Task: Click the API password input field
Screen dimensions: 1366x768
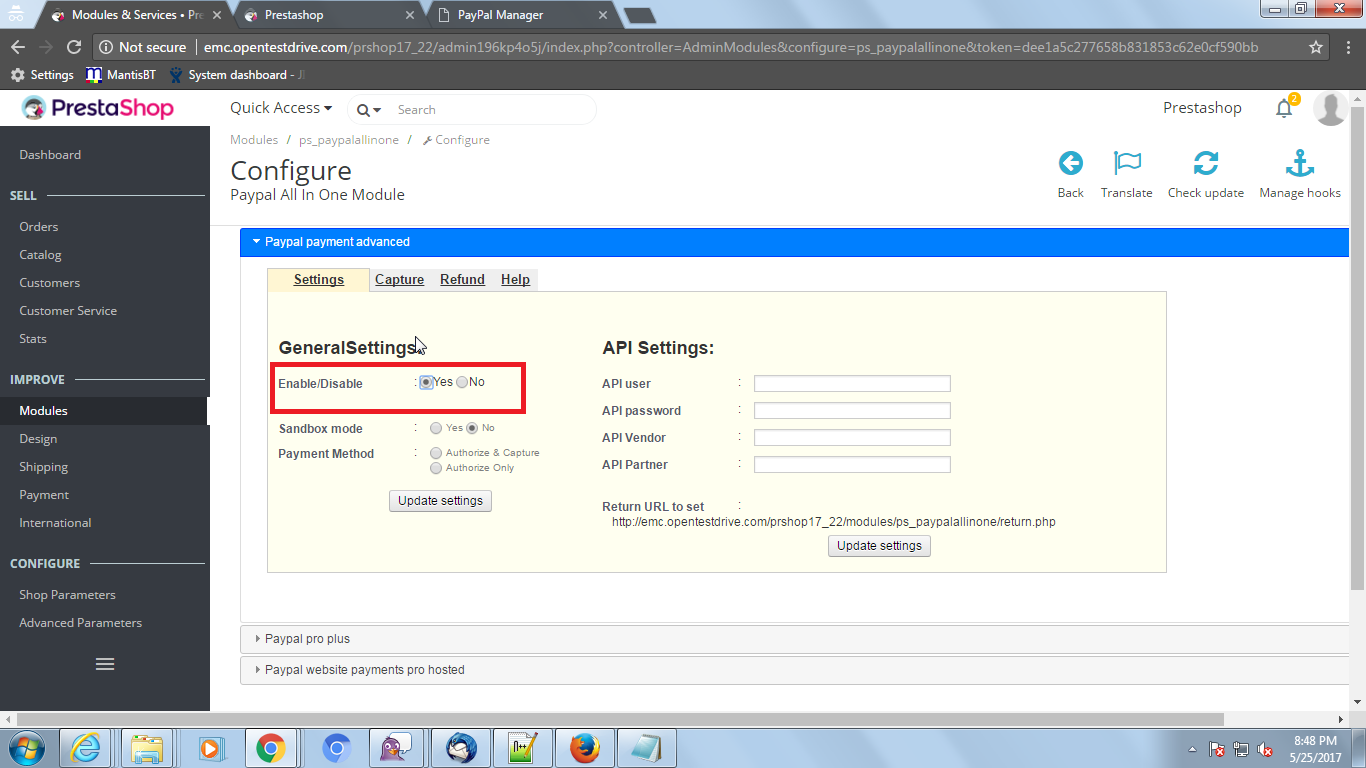Action: coord(852,411)
